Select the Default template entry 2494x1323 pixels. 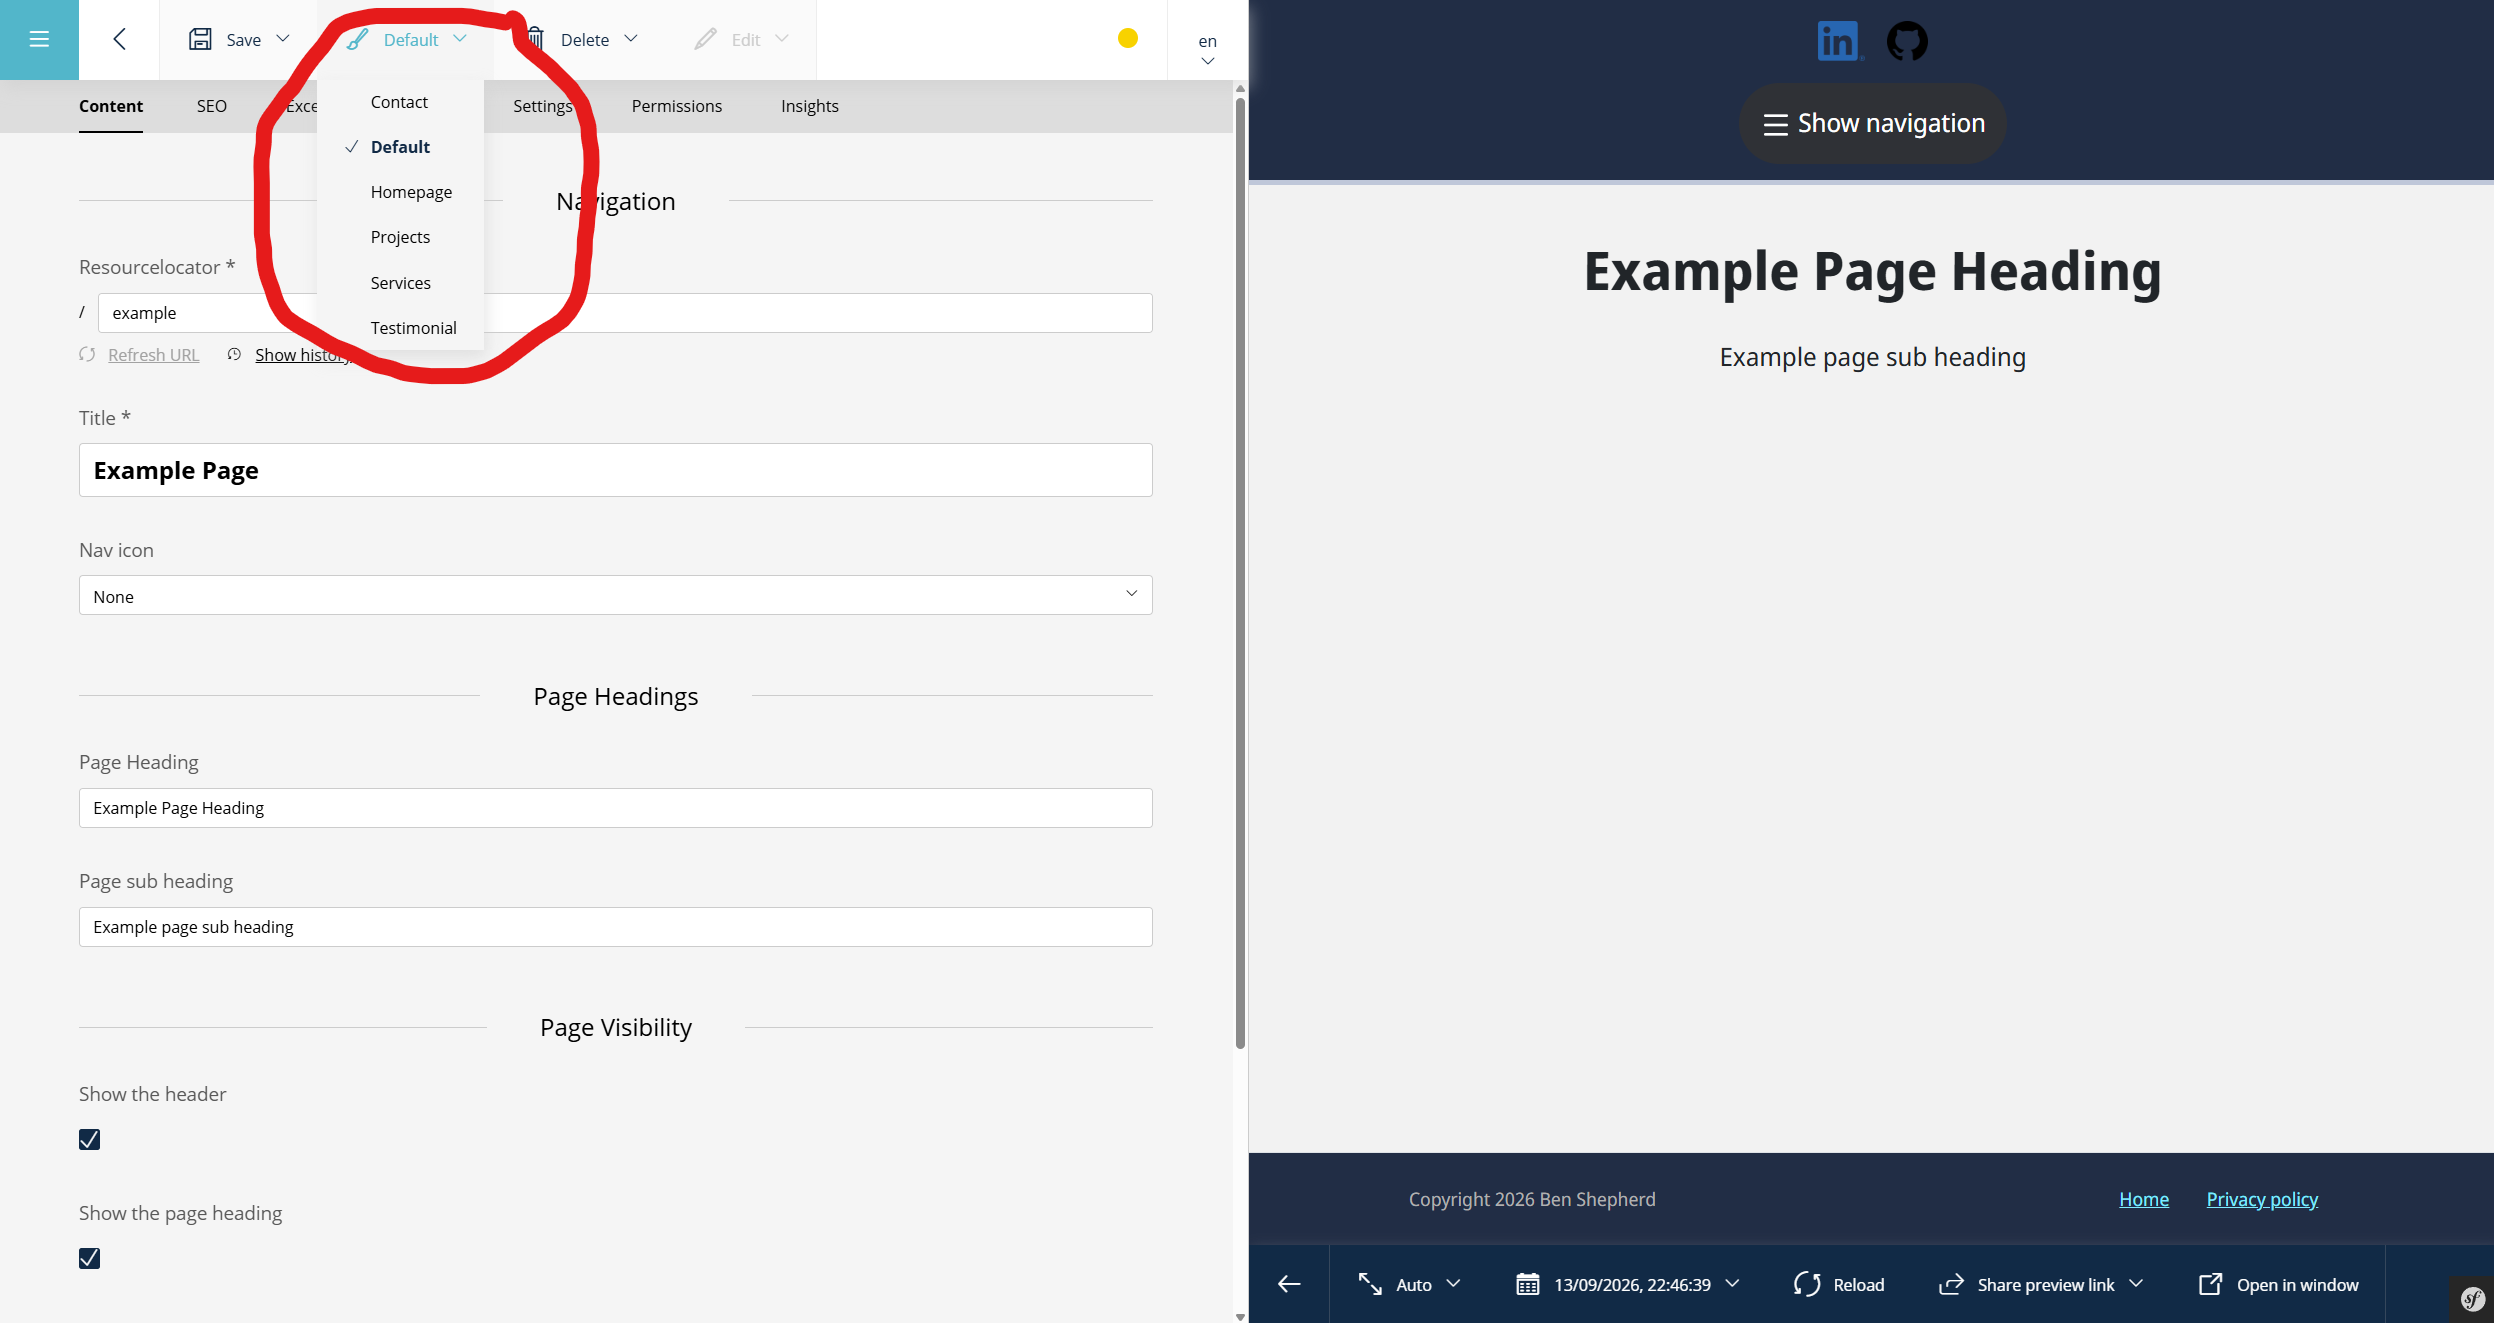point(400,147)
